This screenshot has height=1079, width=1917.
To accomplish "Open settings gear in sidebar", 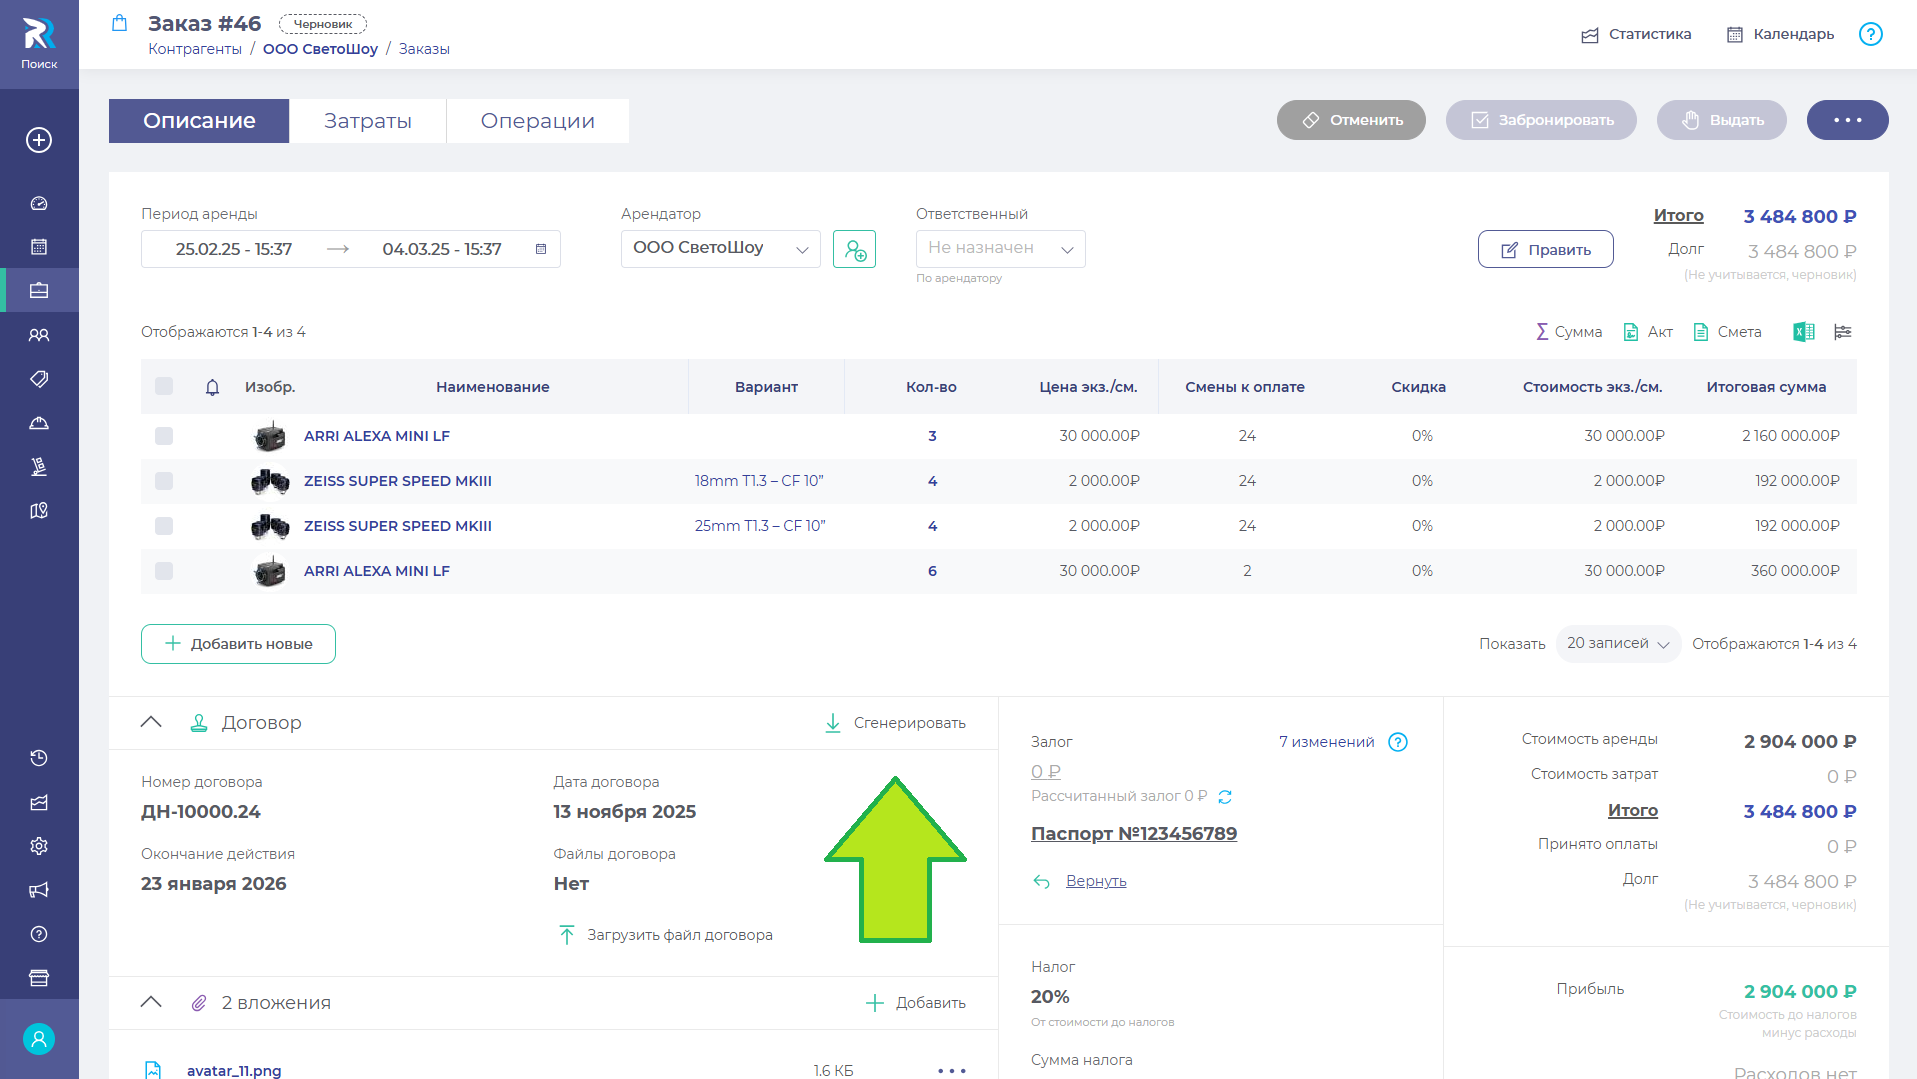I will point(39,846).
